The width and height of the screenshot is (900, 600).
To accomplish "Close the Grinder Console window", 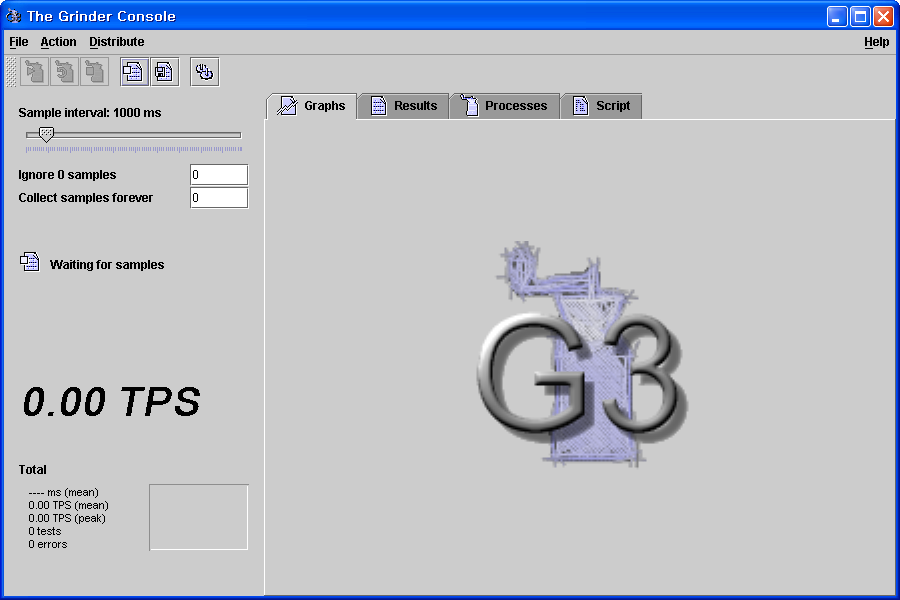I will tap(883, 16).
